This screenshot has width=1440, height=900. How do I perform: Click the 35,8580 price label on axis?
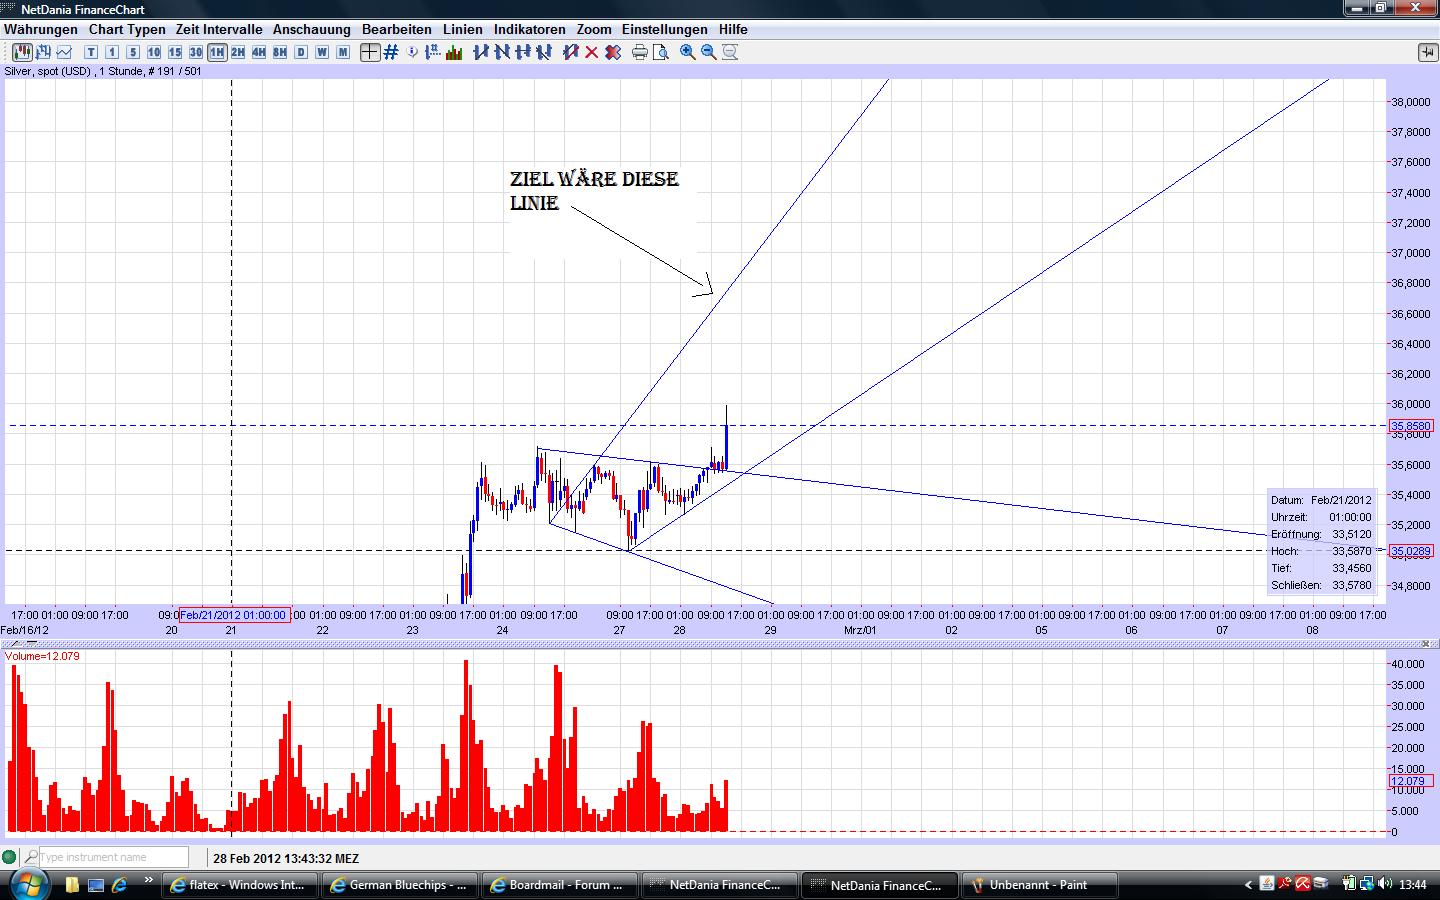(1411, 426)
